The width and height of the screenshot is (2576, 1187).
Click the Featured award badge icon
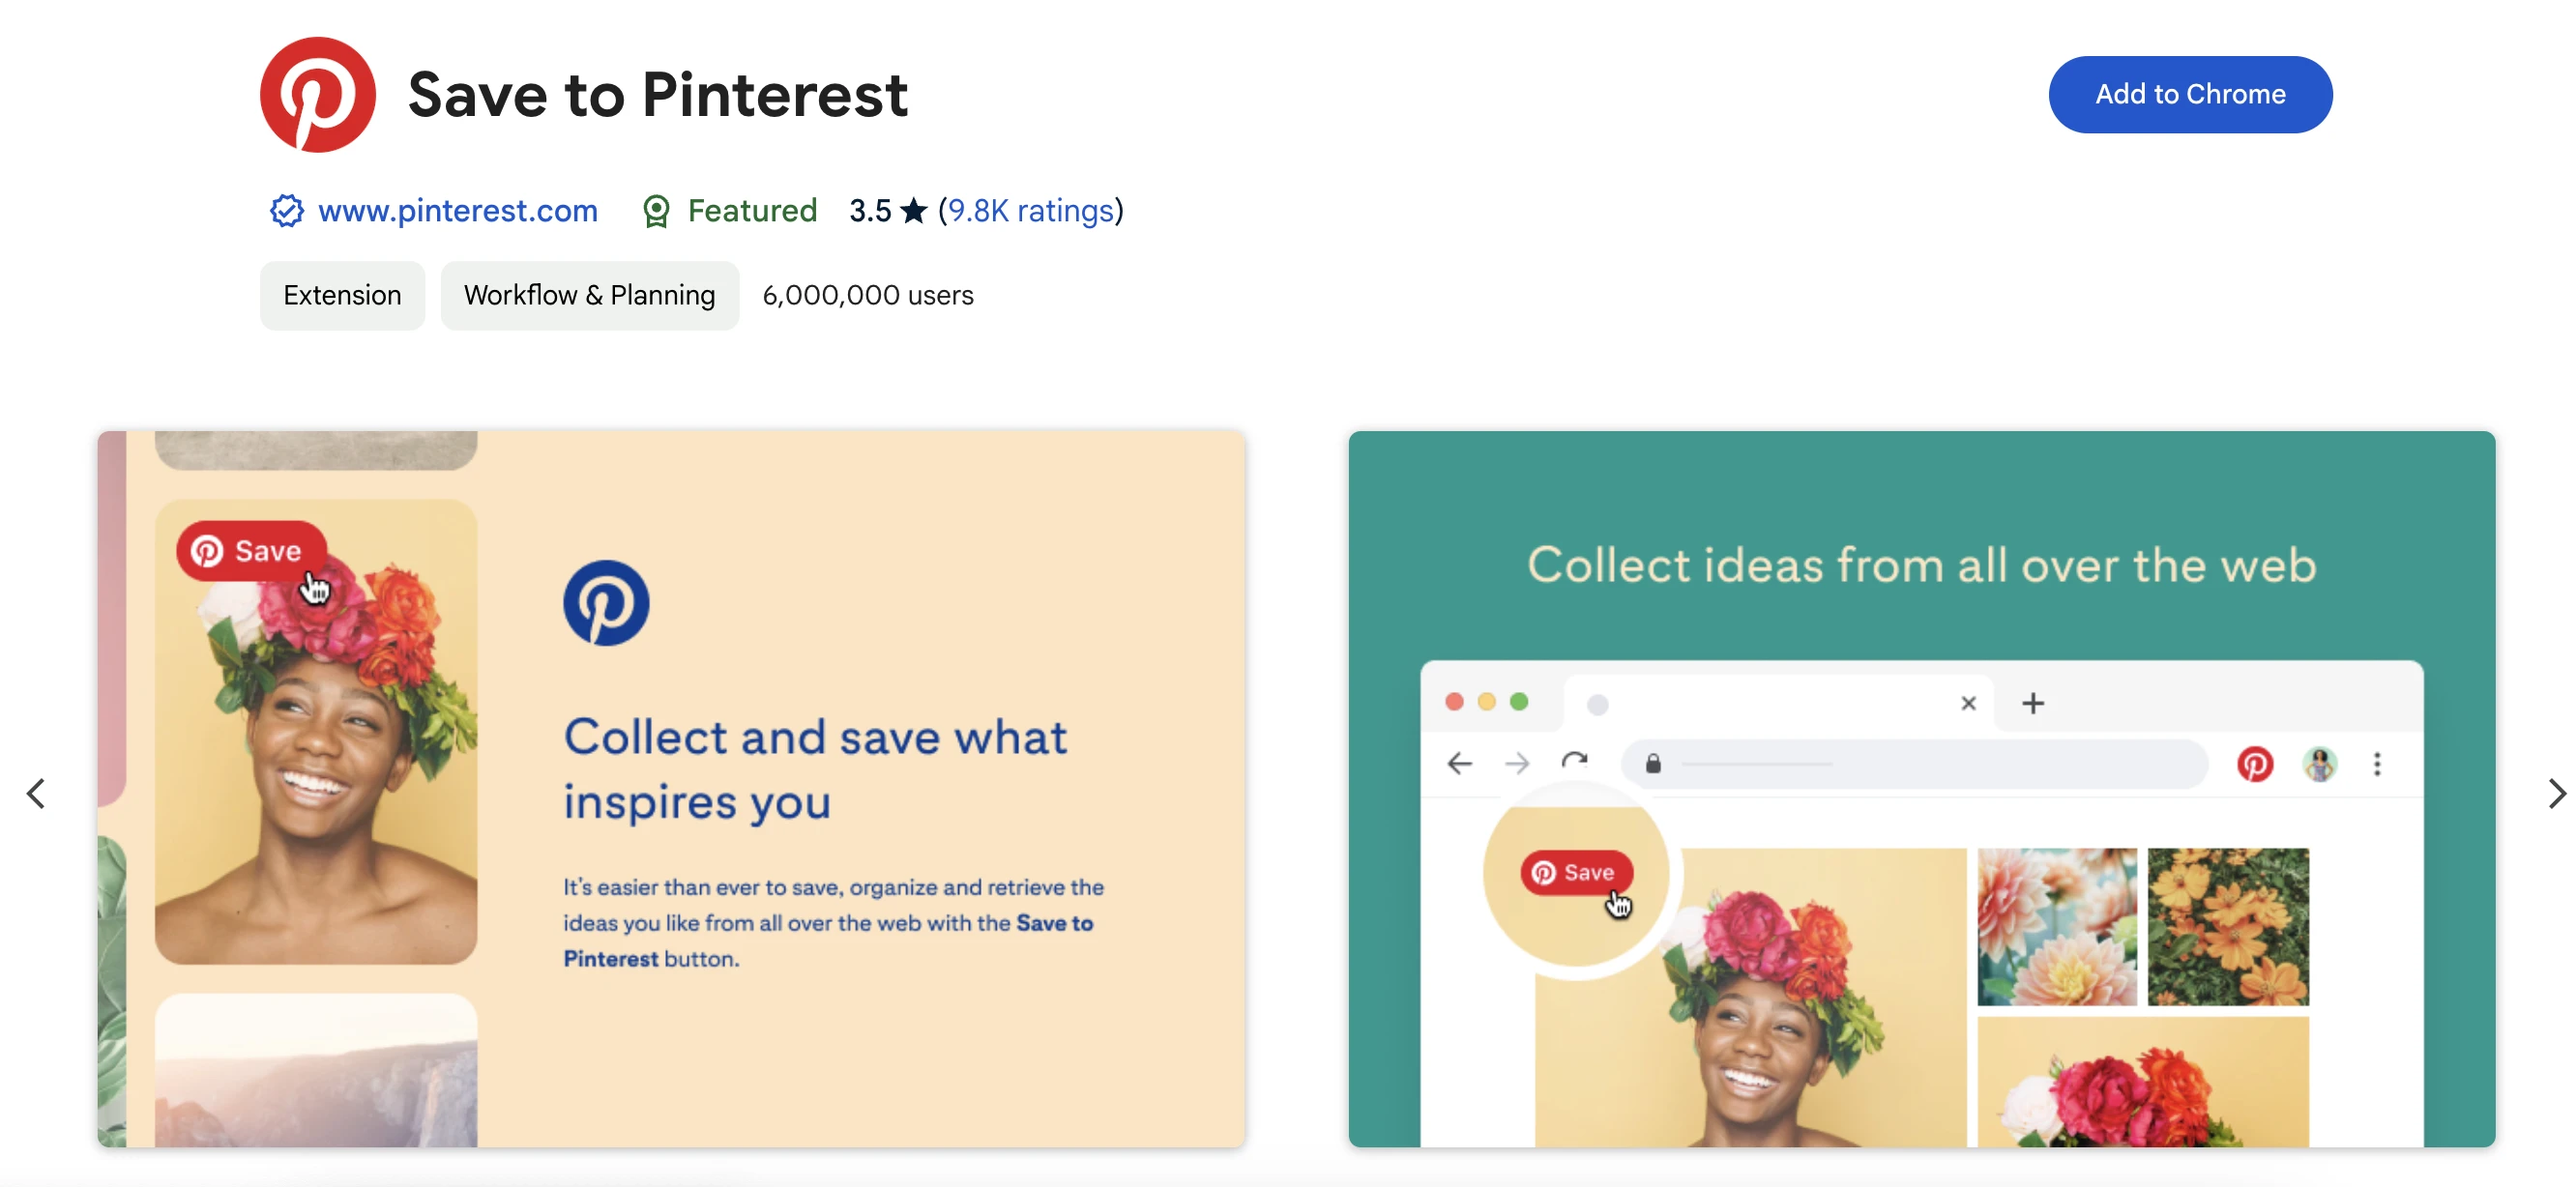pyautogui.click(x=656, y=211)
